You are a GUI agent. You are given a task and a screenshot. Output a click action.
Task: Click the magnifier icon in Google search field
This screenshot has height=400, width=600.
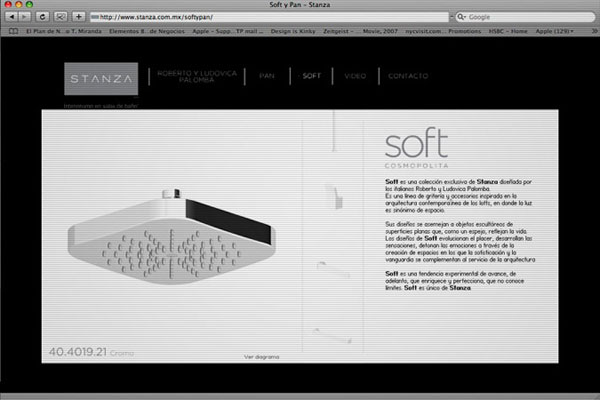click(461, 17)
